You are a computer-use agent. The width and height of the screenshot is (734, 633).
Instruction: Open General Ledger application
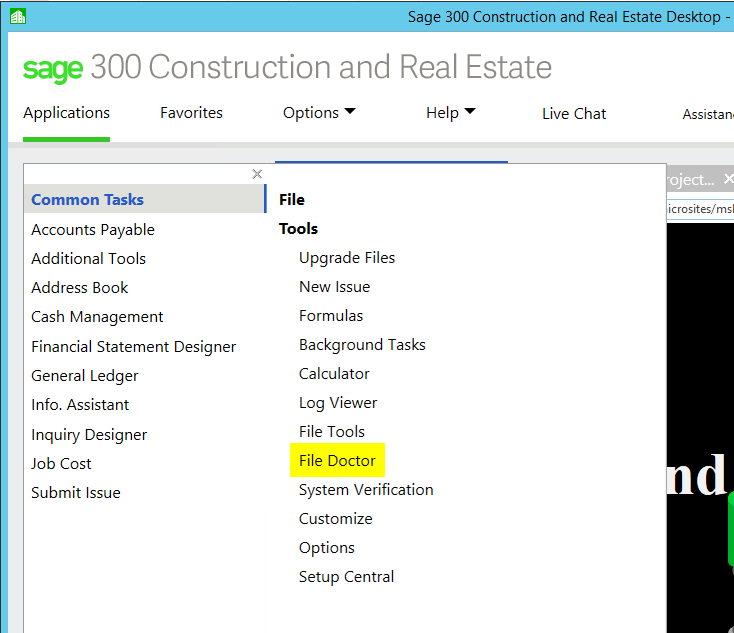85,375
